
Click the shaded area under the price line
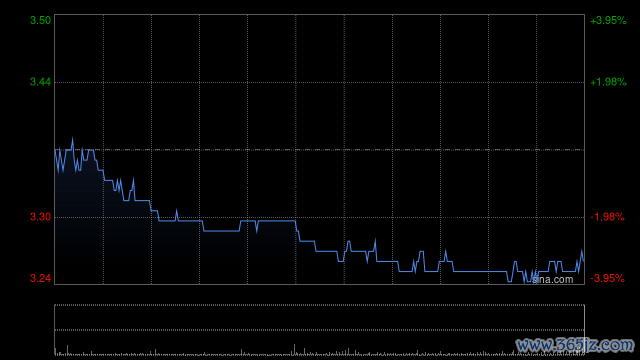(122, 245)
